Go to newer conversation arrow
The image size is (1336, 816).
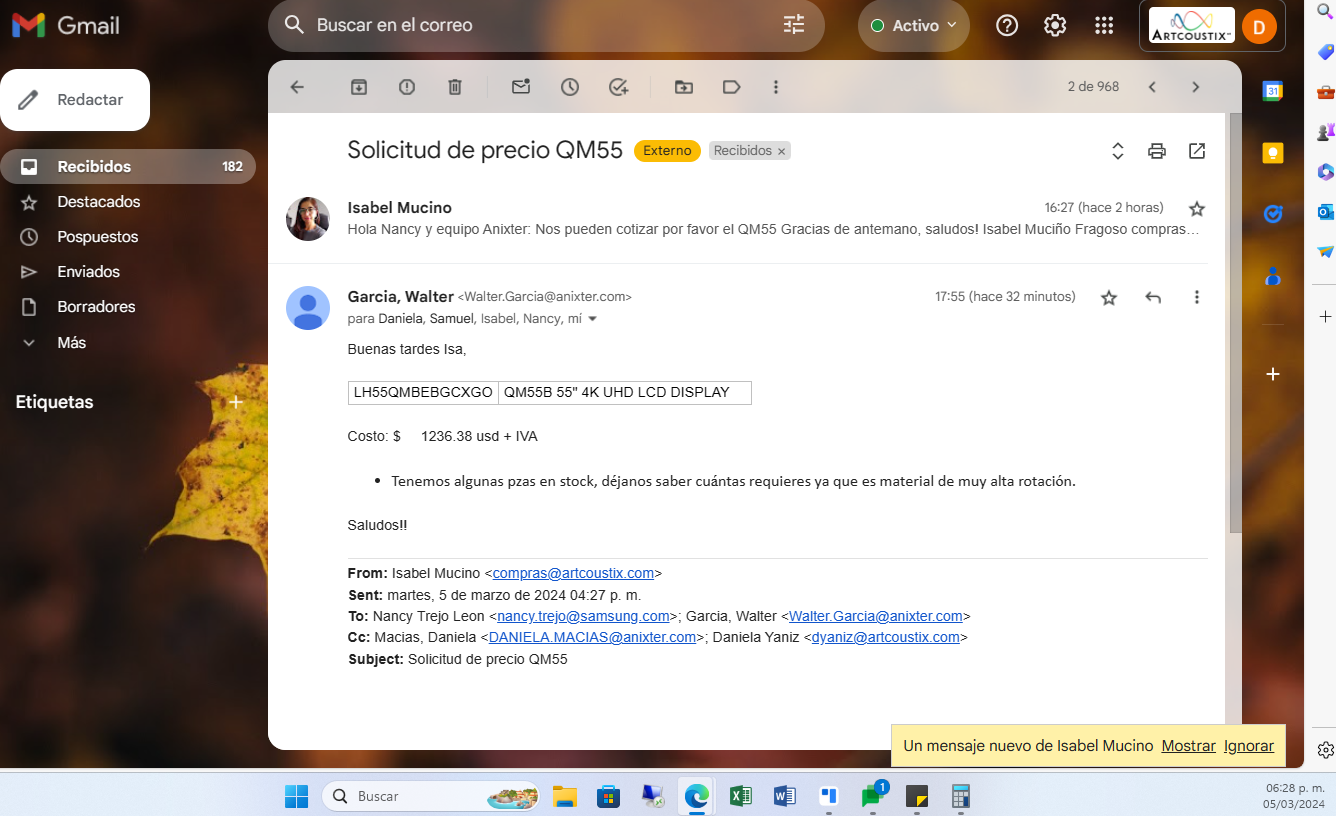[x=1152, y=87]
